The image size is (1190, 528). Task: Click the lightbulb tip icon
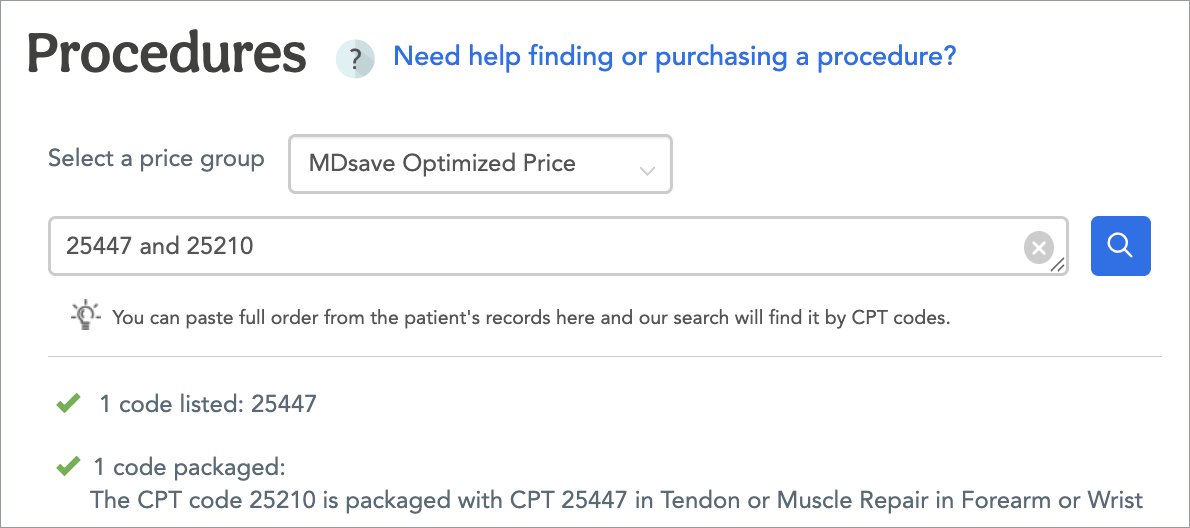[x=86, y=316]
